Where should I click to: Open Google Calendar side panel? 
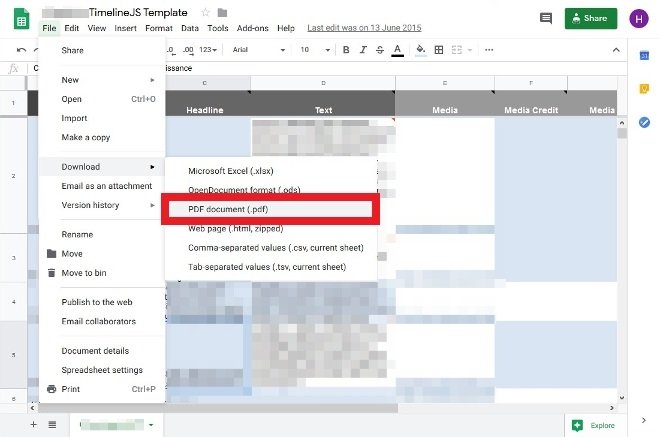(644, 55)
